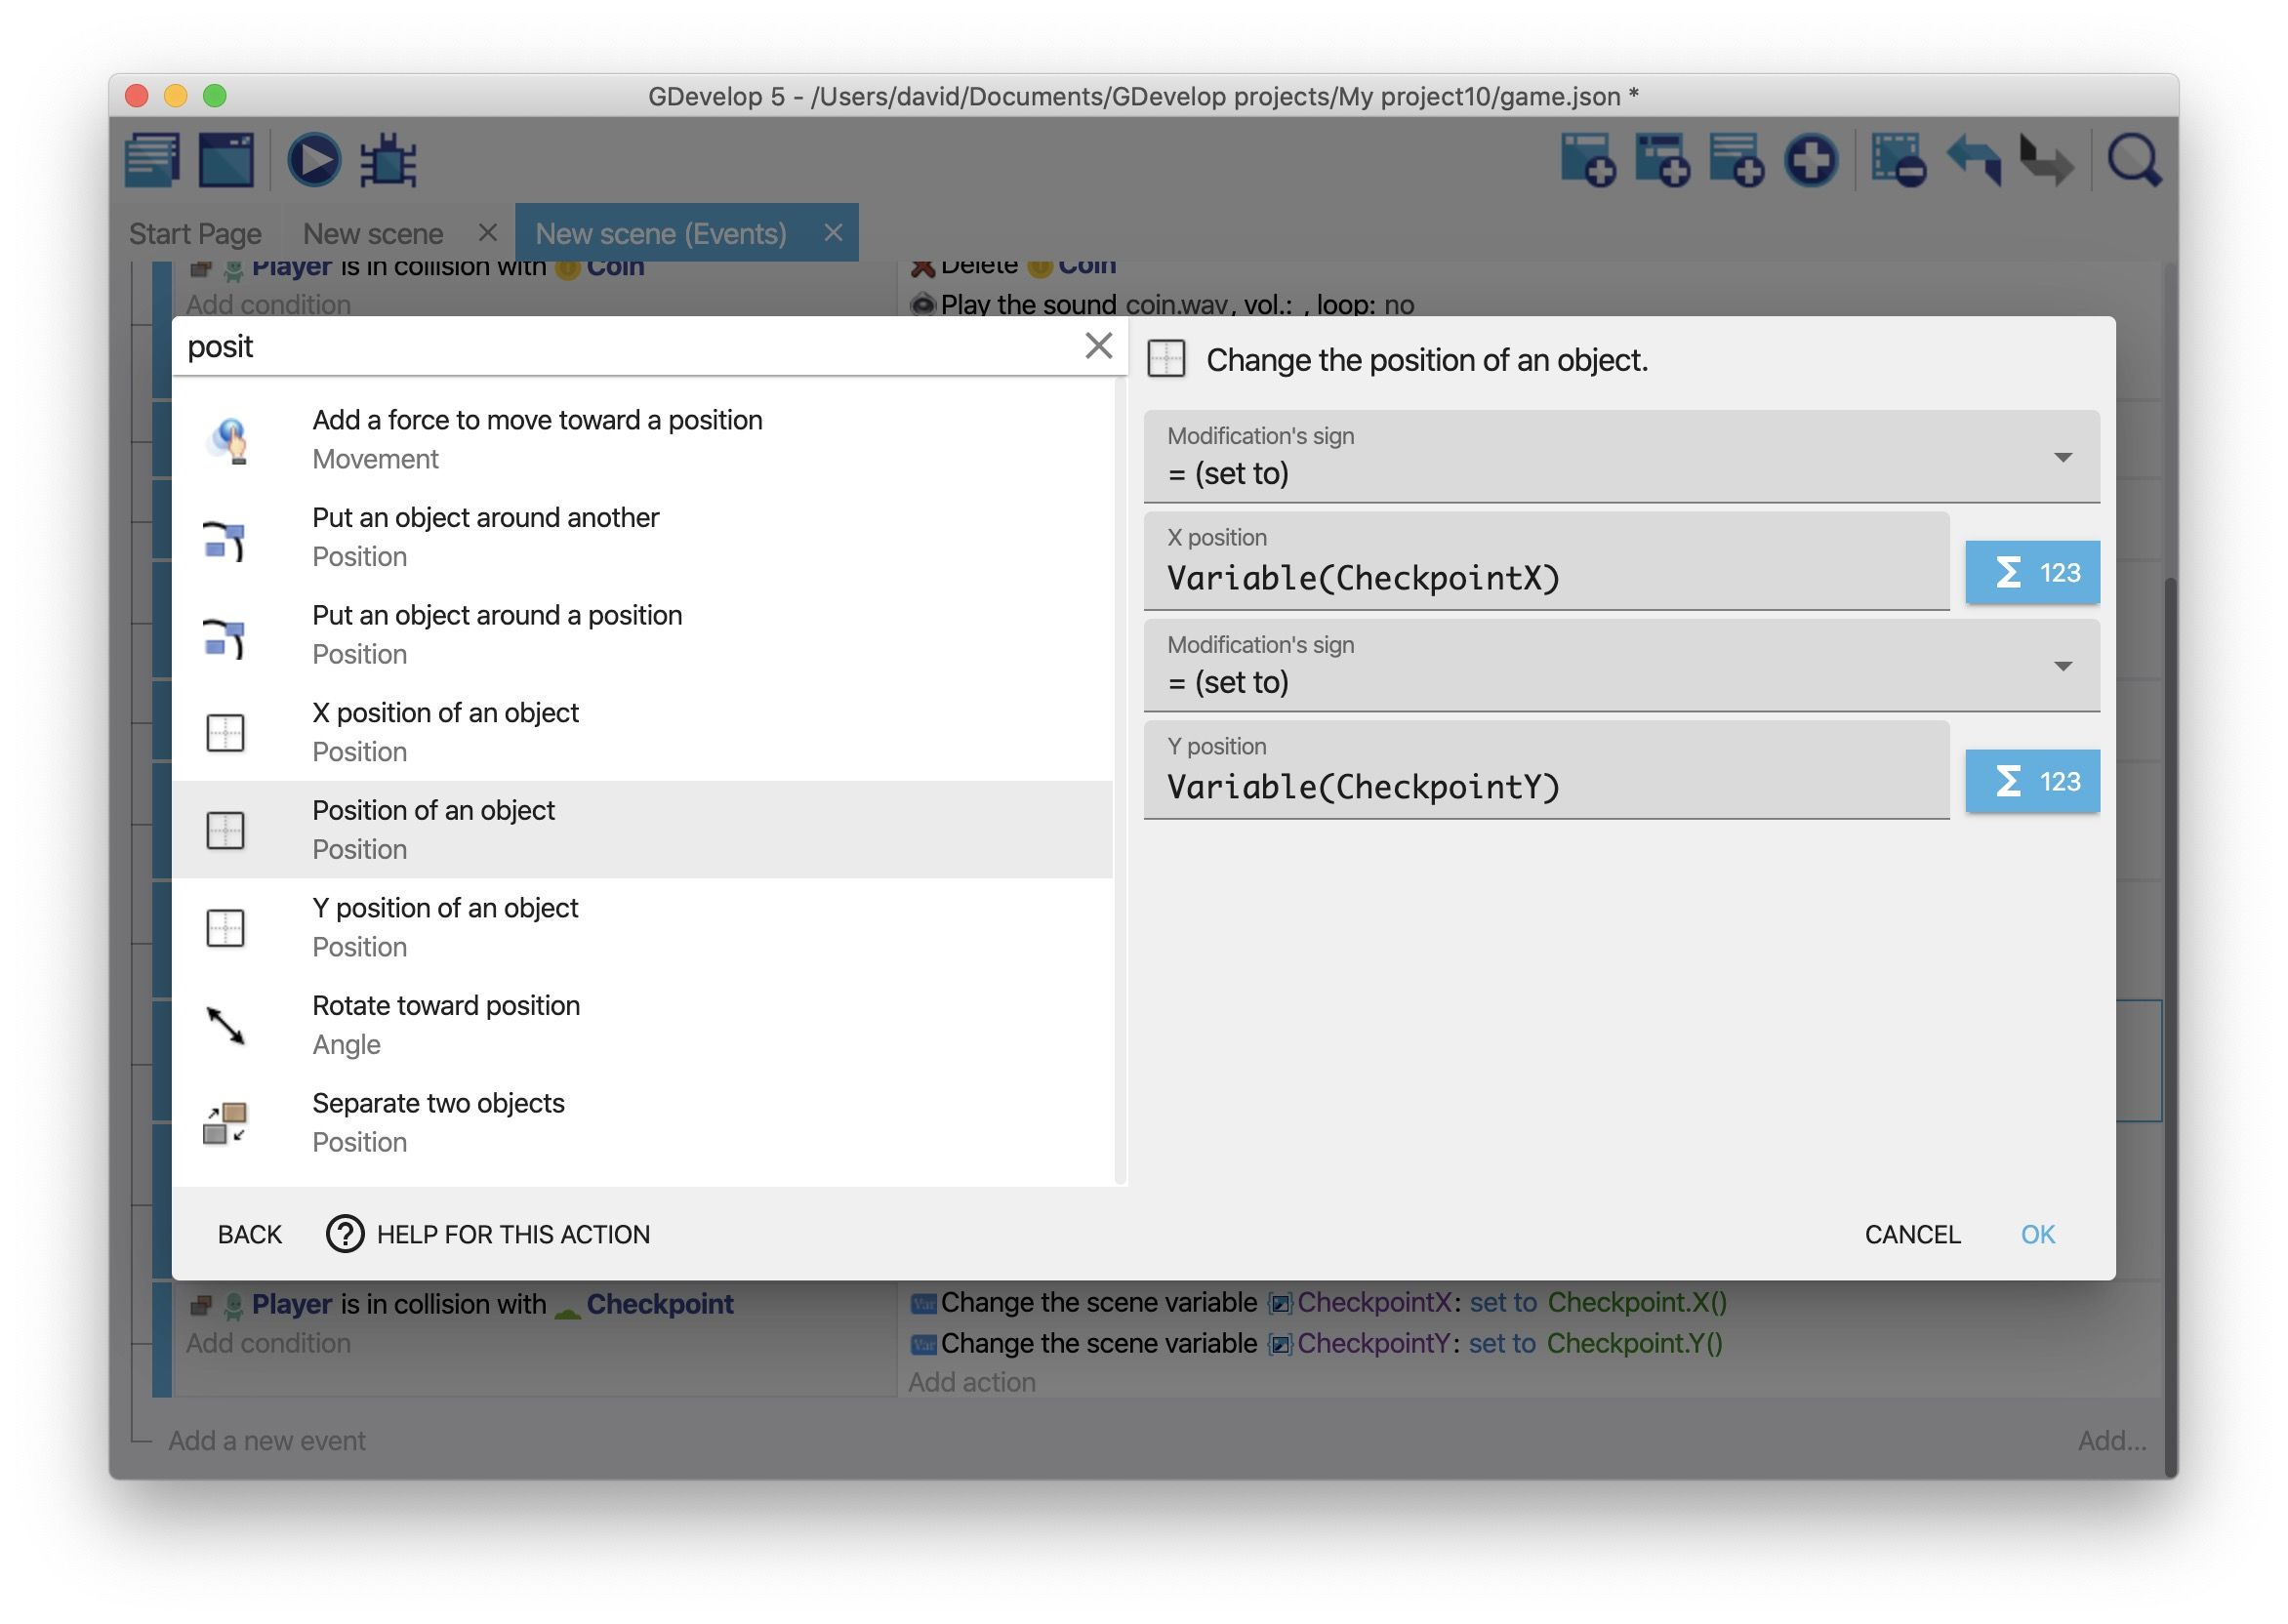
Task: Expand the first Modification's sign dropdown
Action: [2061, 457]
